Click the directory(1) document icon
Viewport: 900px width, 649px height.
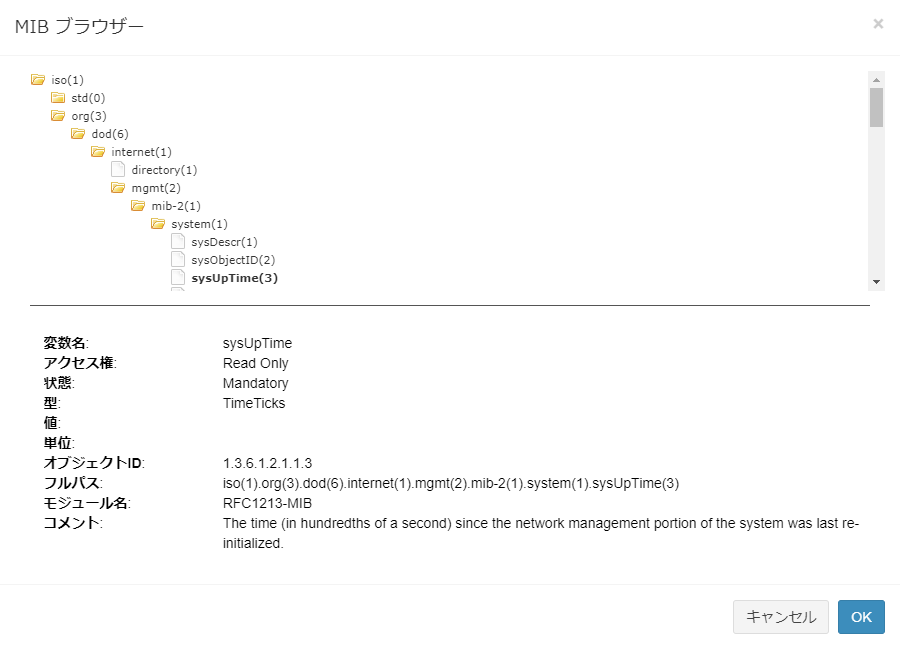point(118,169)
